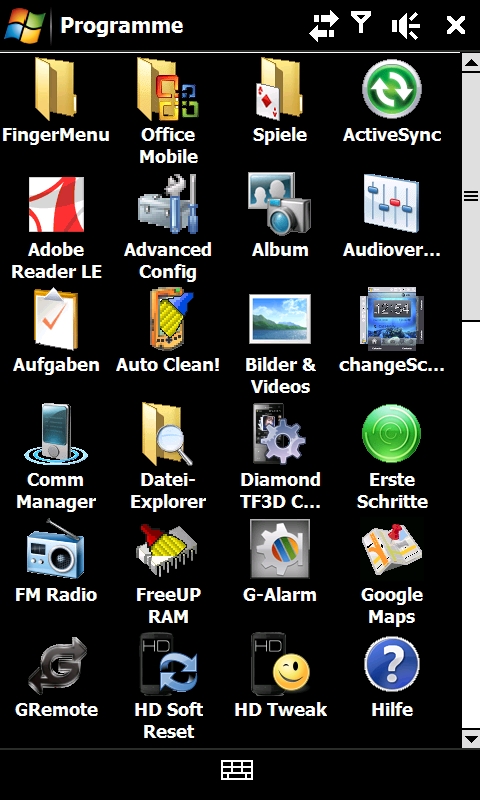Click the connectivity arrows status icon
Viewport: 480px width, 800px height.
pos(323,26)
